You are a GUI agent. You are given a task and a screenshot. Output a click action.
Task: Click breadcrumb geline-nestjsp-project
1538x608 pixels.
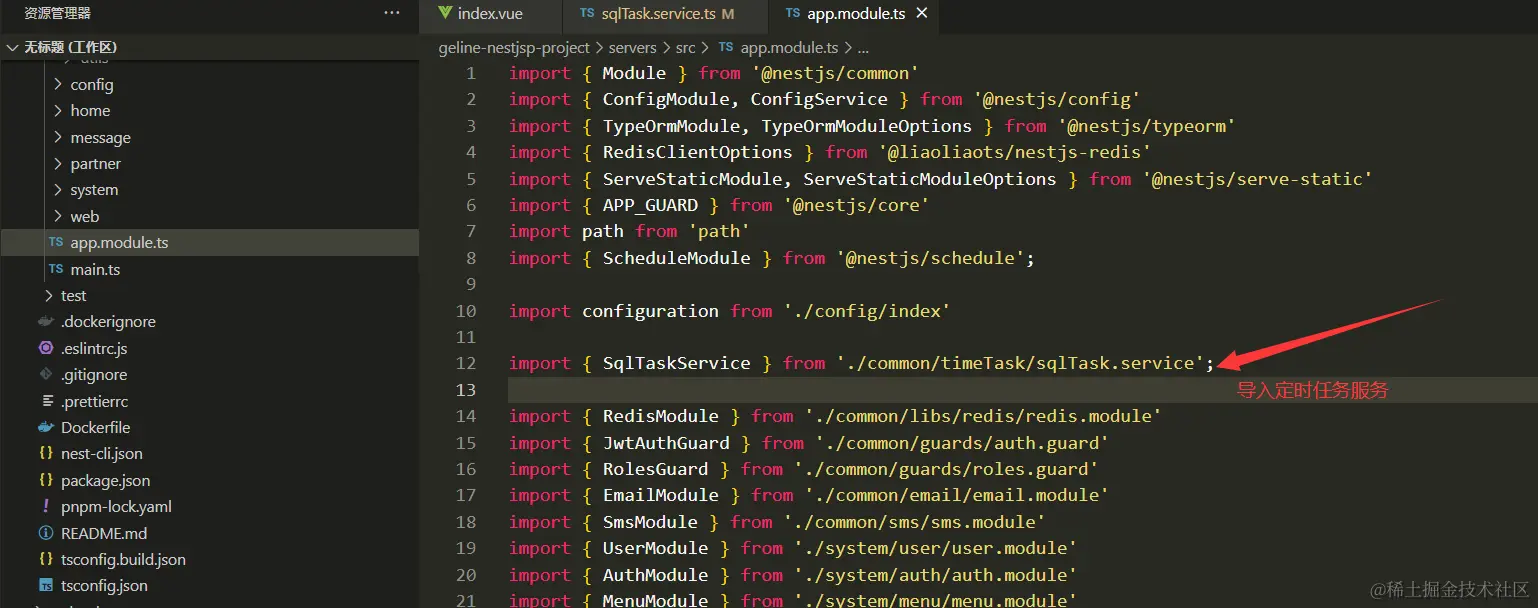514,47
